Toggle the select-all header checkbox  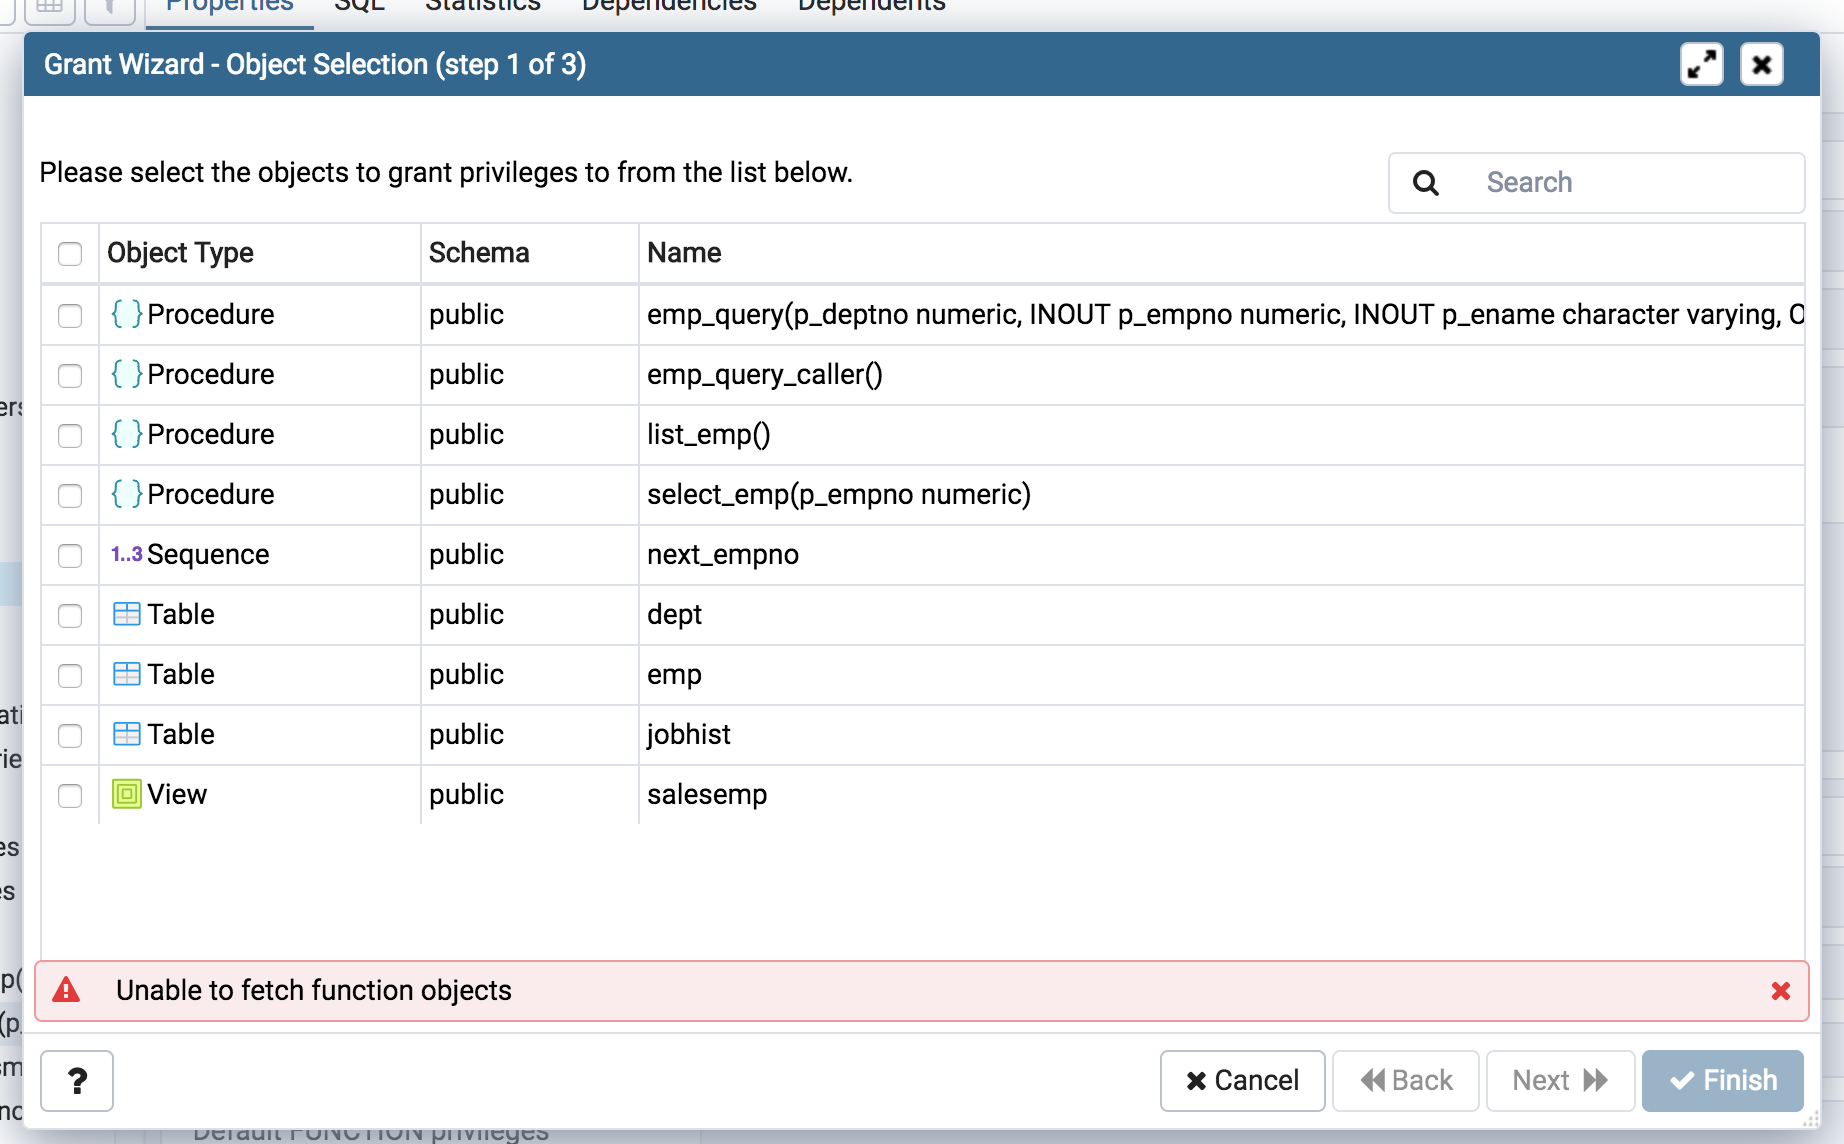(70, 254)
